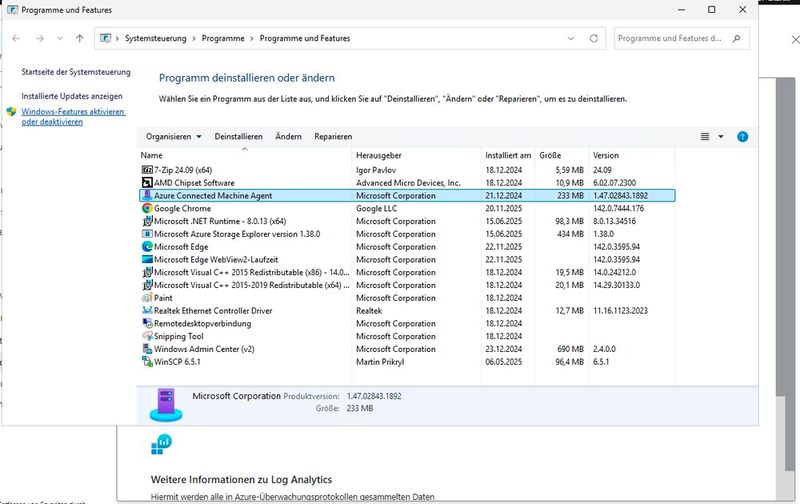Open Installierte Updates anzeigen link

72,96
